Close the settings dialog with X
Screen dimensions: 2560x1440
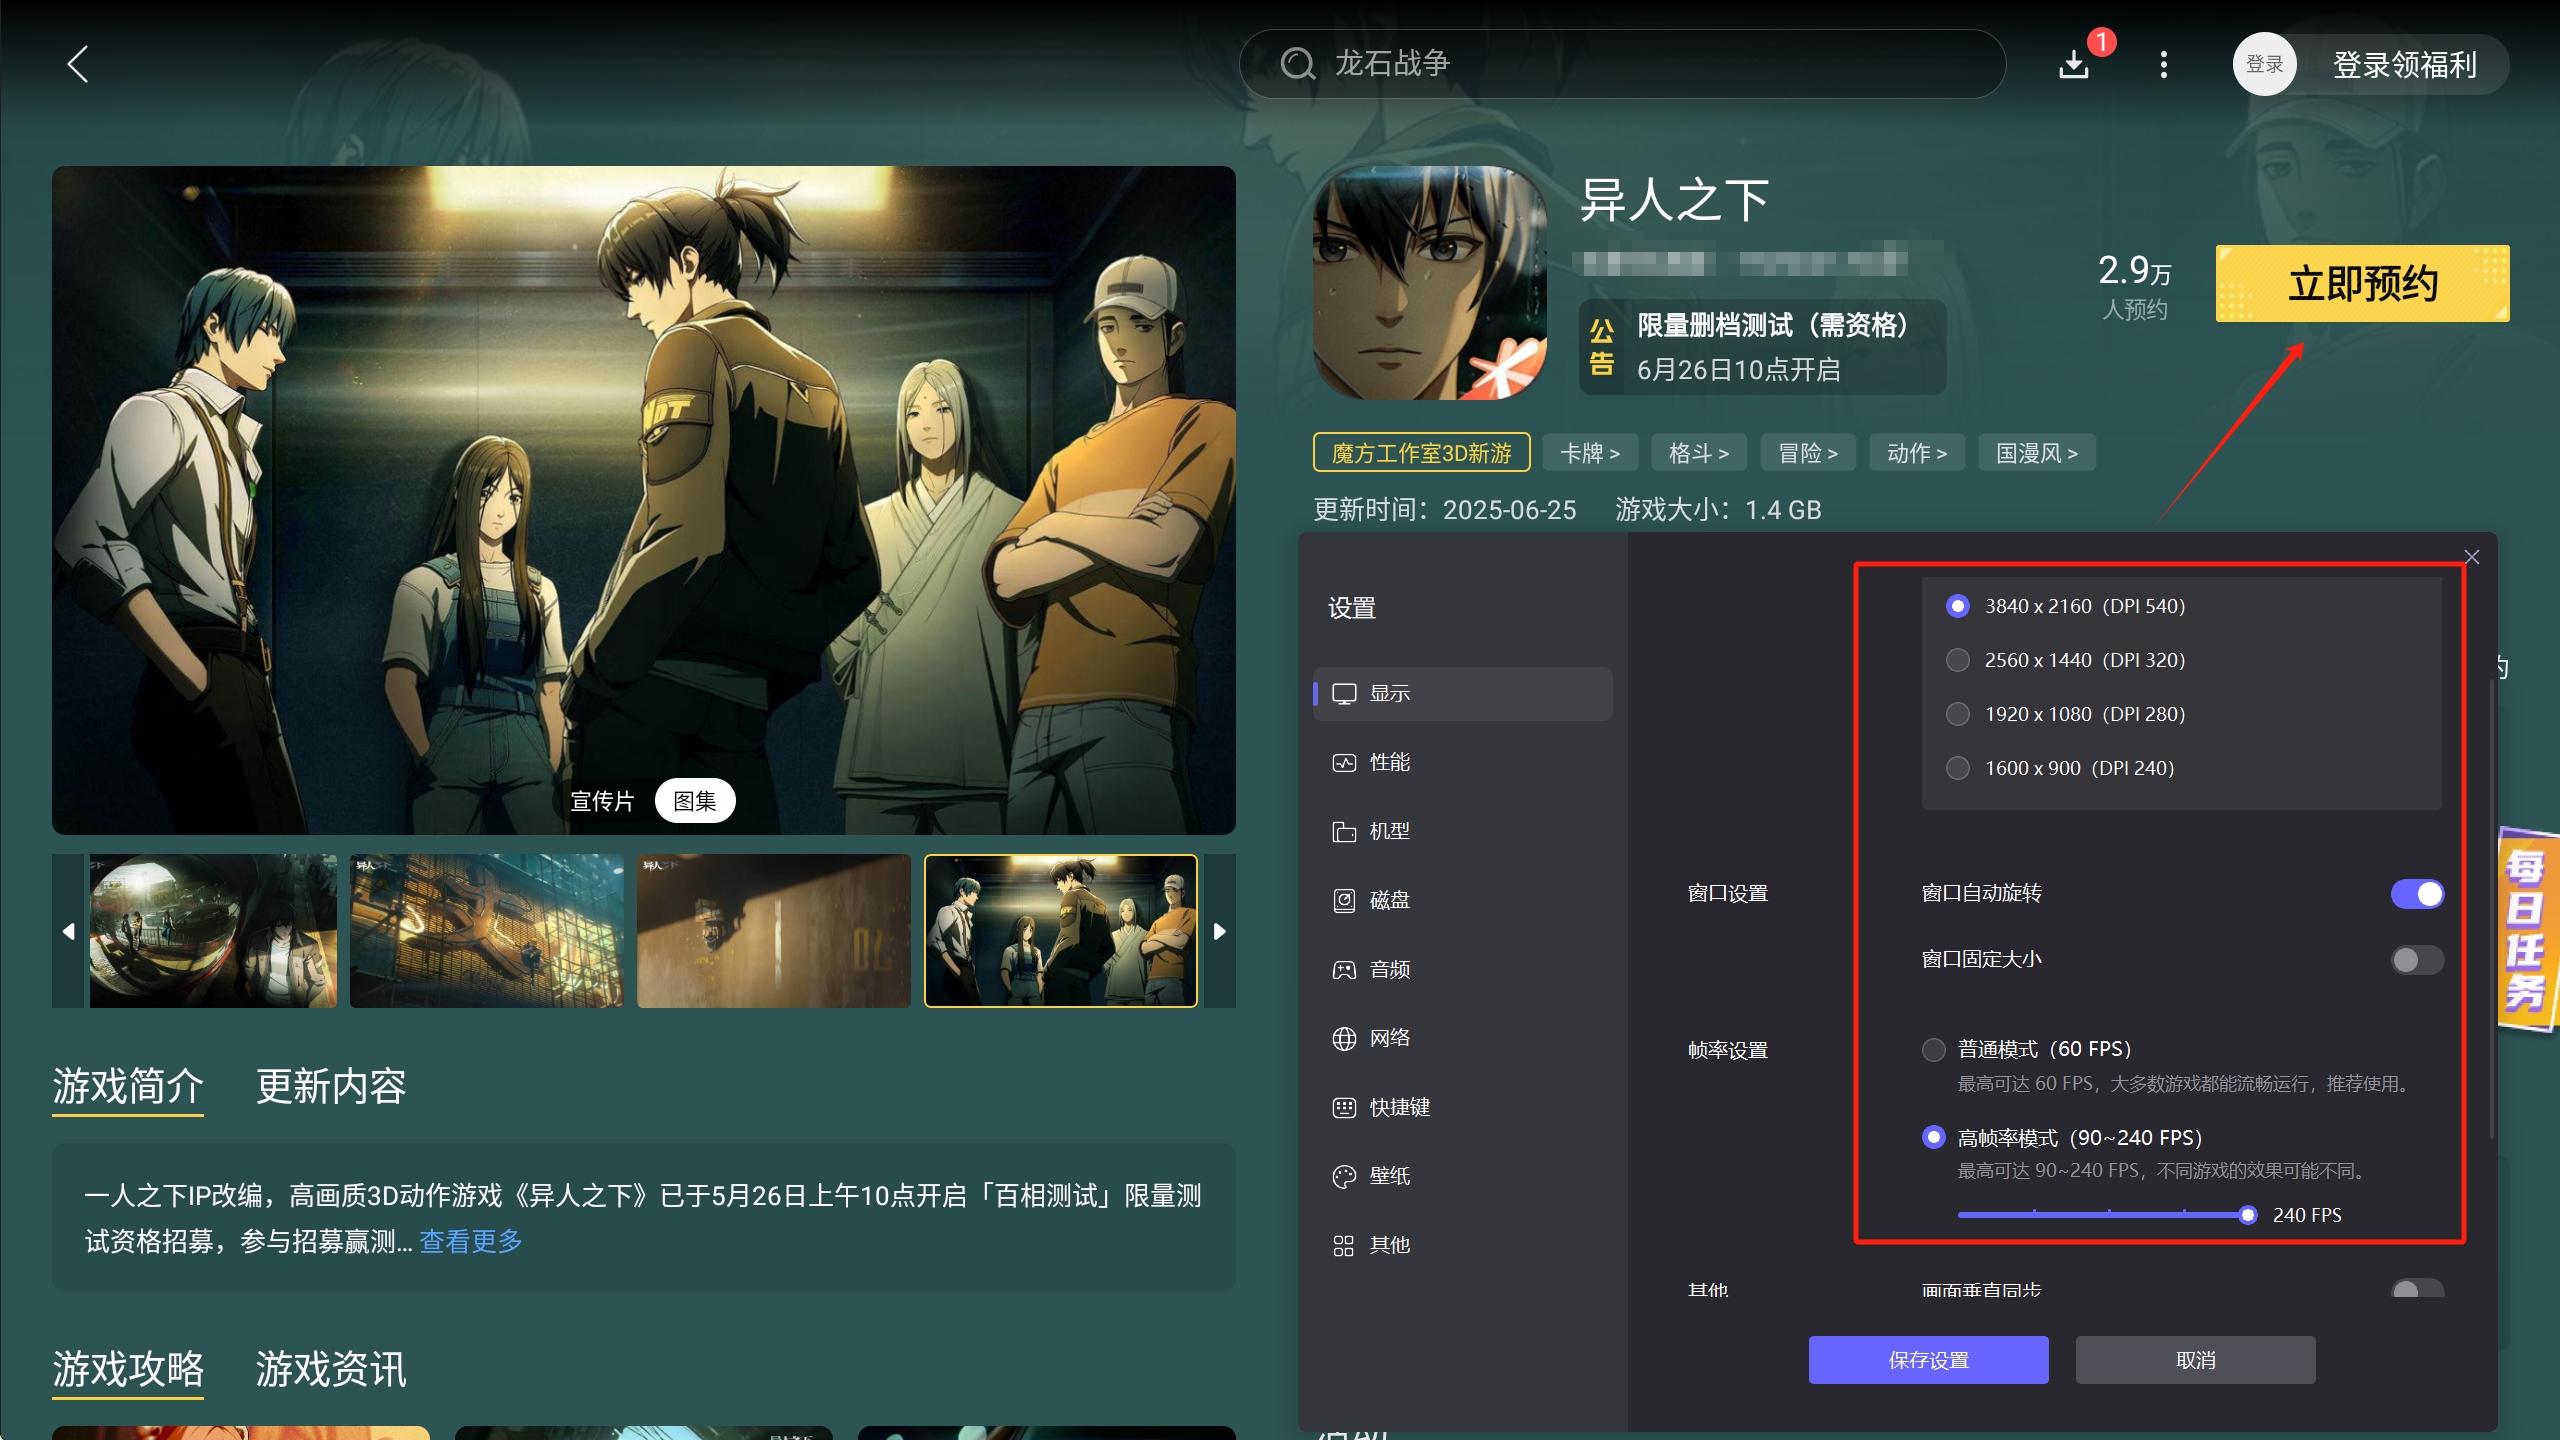click(x=2472, y=557)
